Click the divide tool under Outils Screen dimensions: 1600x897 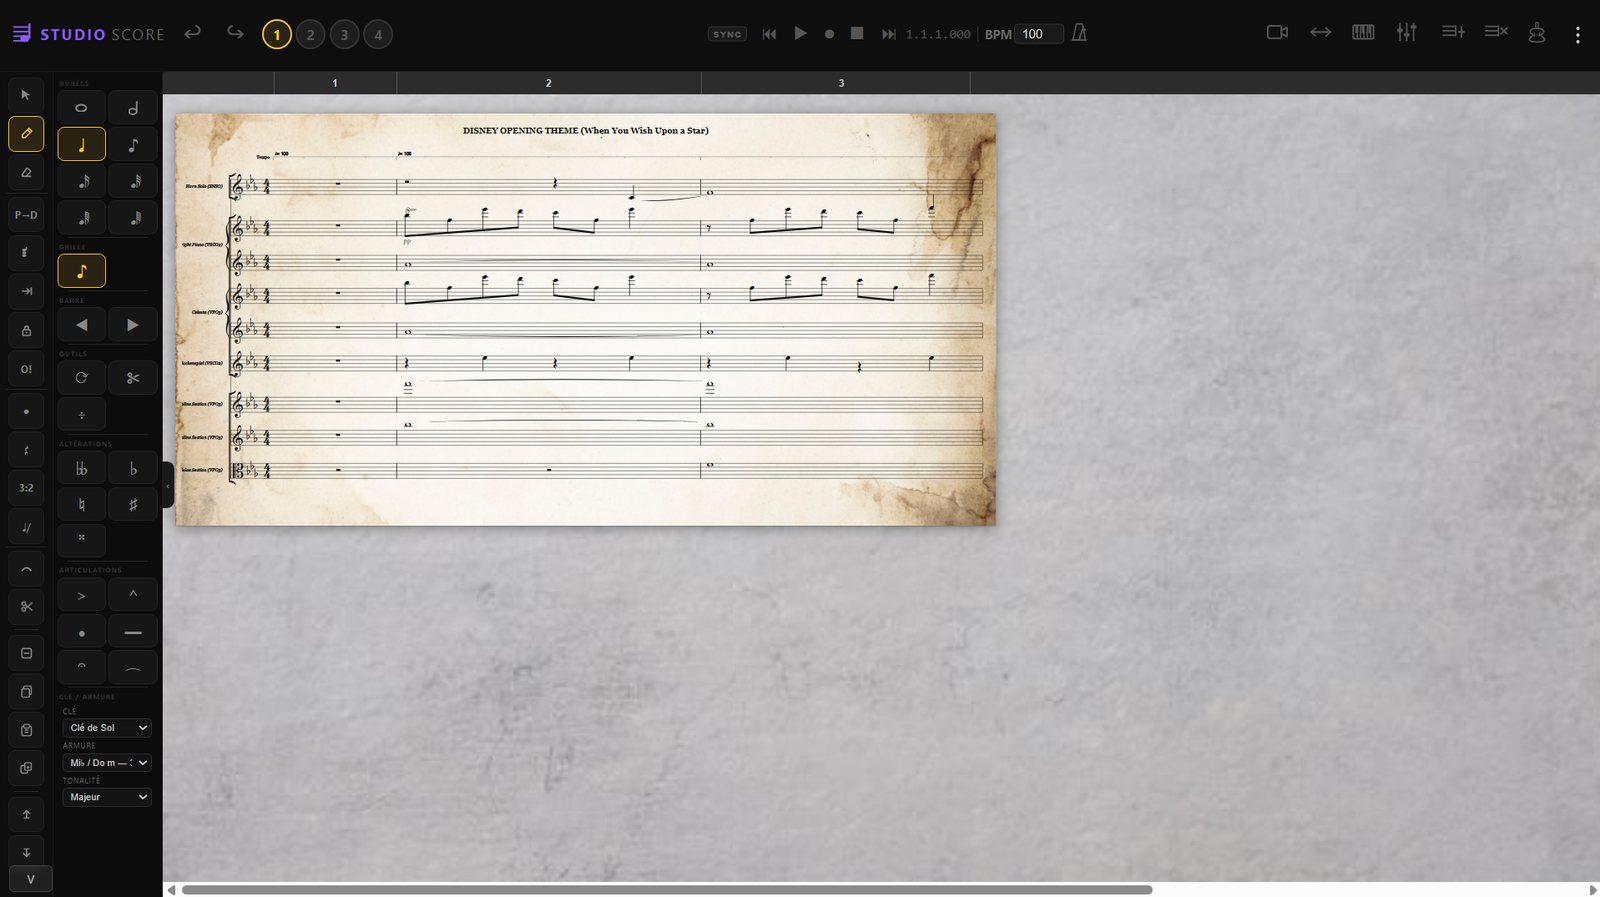click(x=81, y=414)
